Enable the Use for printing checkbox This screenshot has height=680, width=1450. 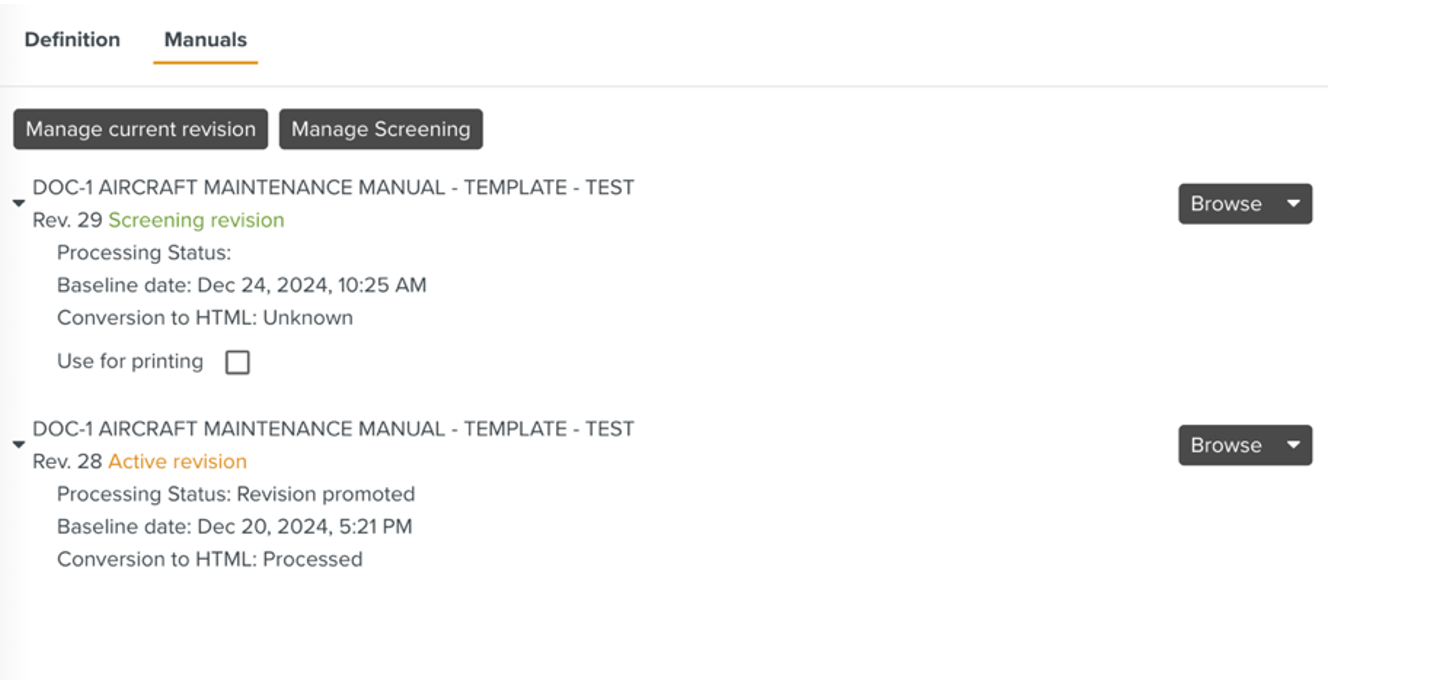pos(237,361)
